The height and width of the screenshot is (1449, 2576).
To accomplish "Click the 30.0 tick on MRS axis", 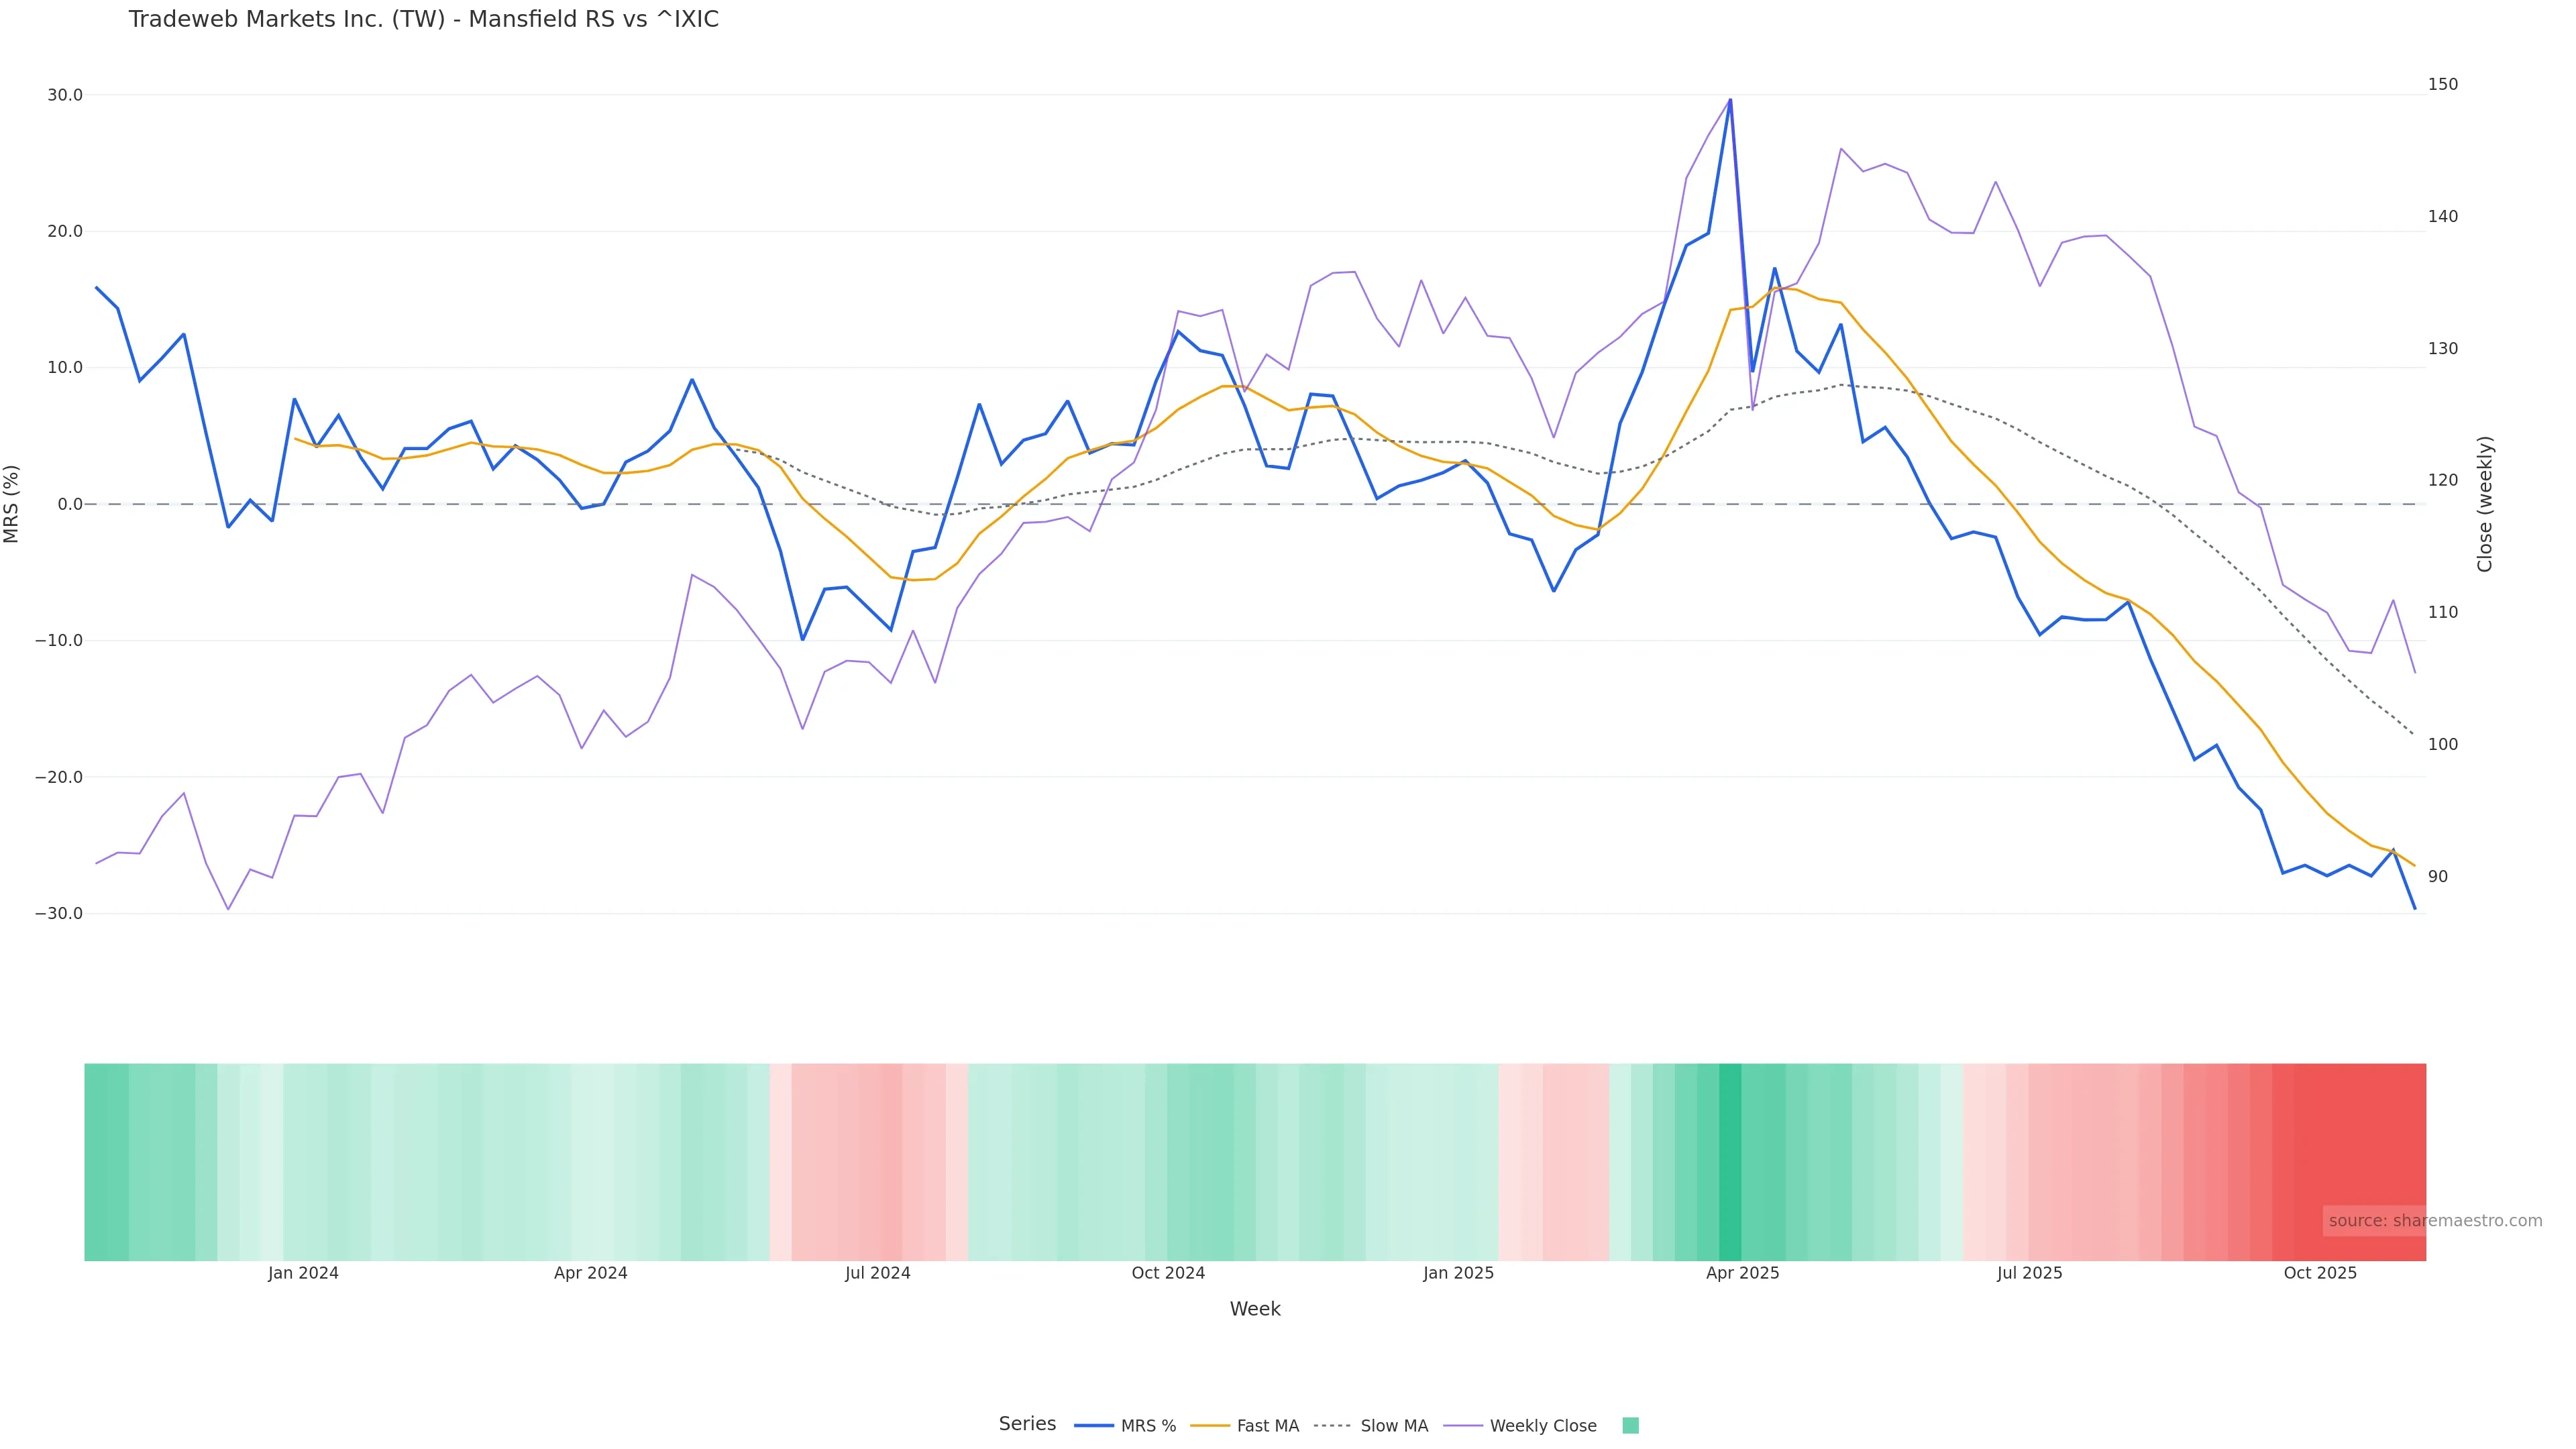I will 64,95.
